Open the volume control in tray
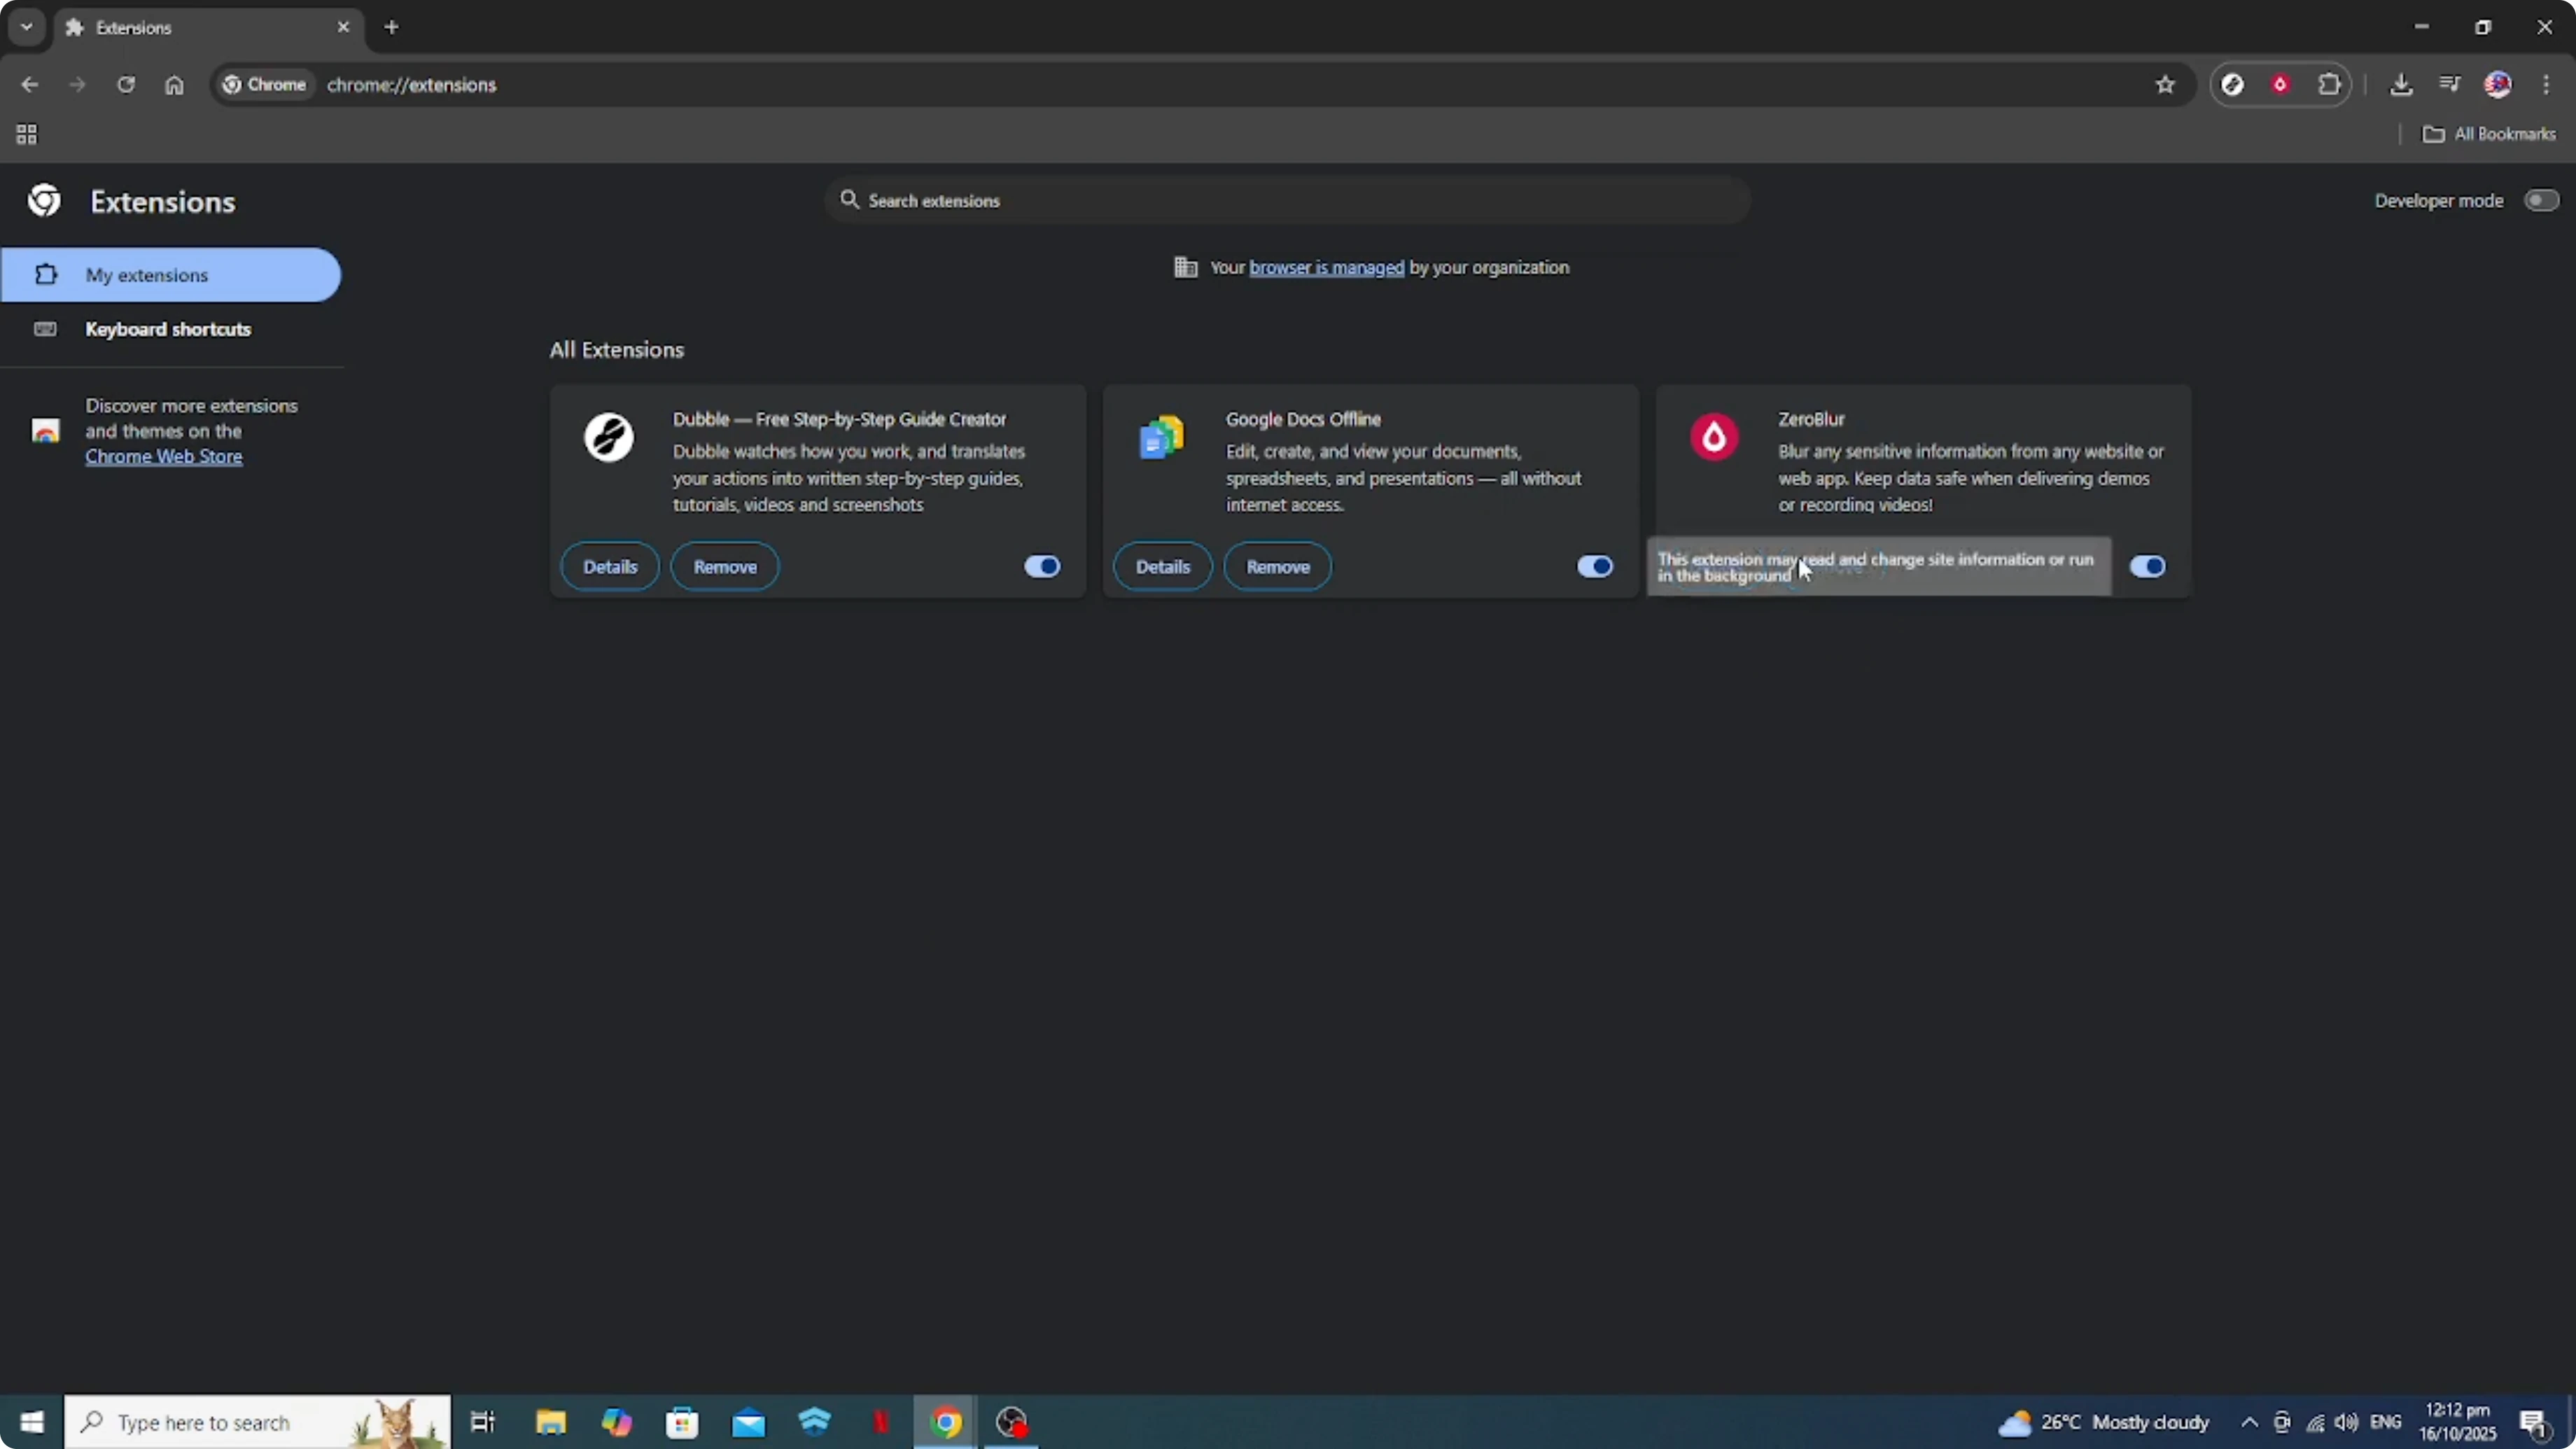Image resolution: width=2576 pixels, height=1449 pixels. [2346, 1422]
